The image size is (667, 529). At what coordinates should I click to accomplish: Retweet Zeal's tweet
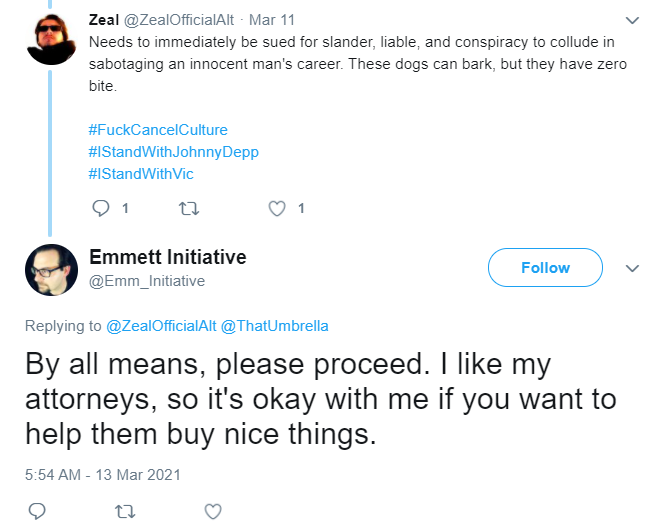tap(188, 209)
